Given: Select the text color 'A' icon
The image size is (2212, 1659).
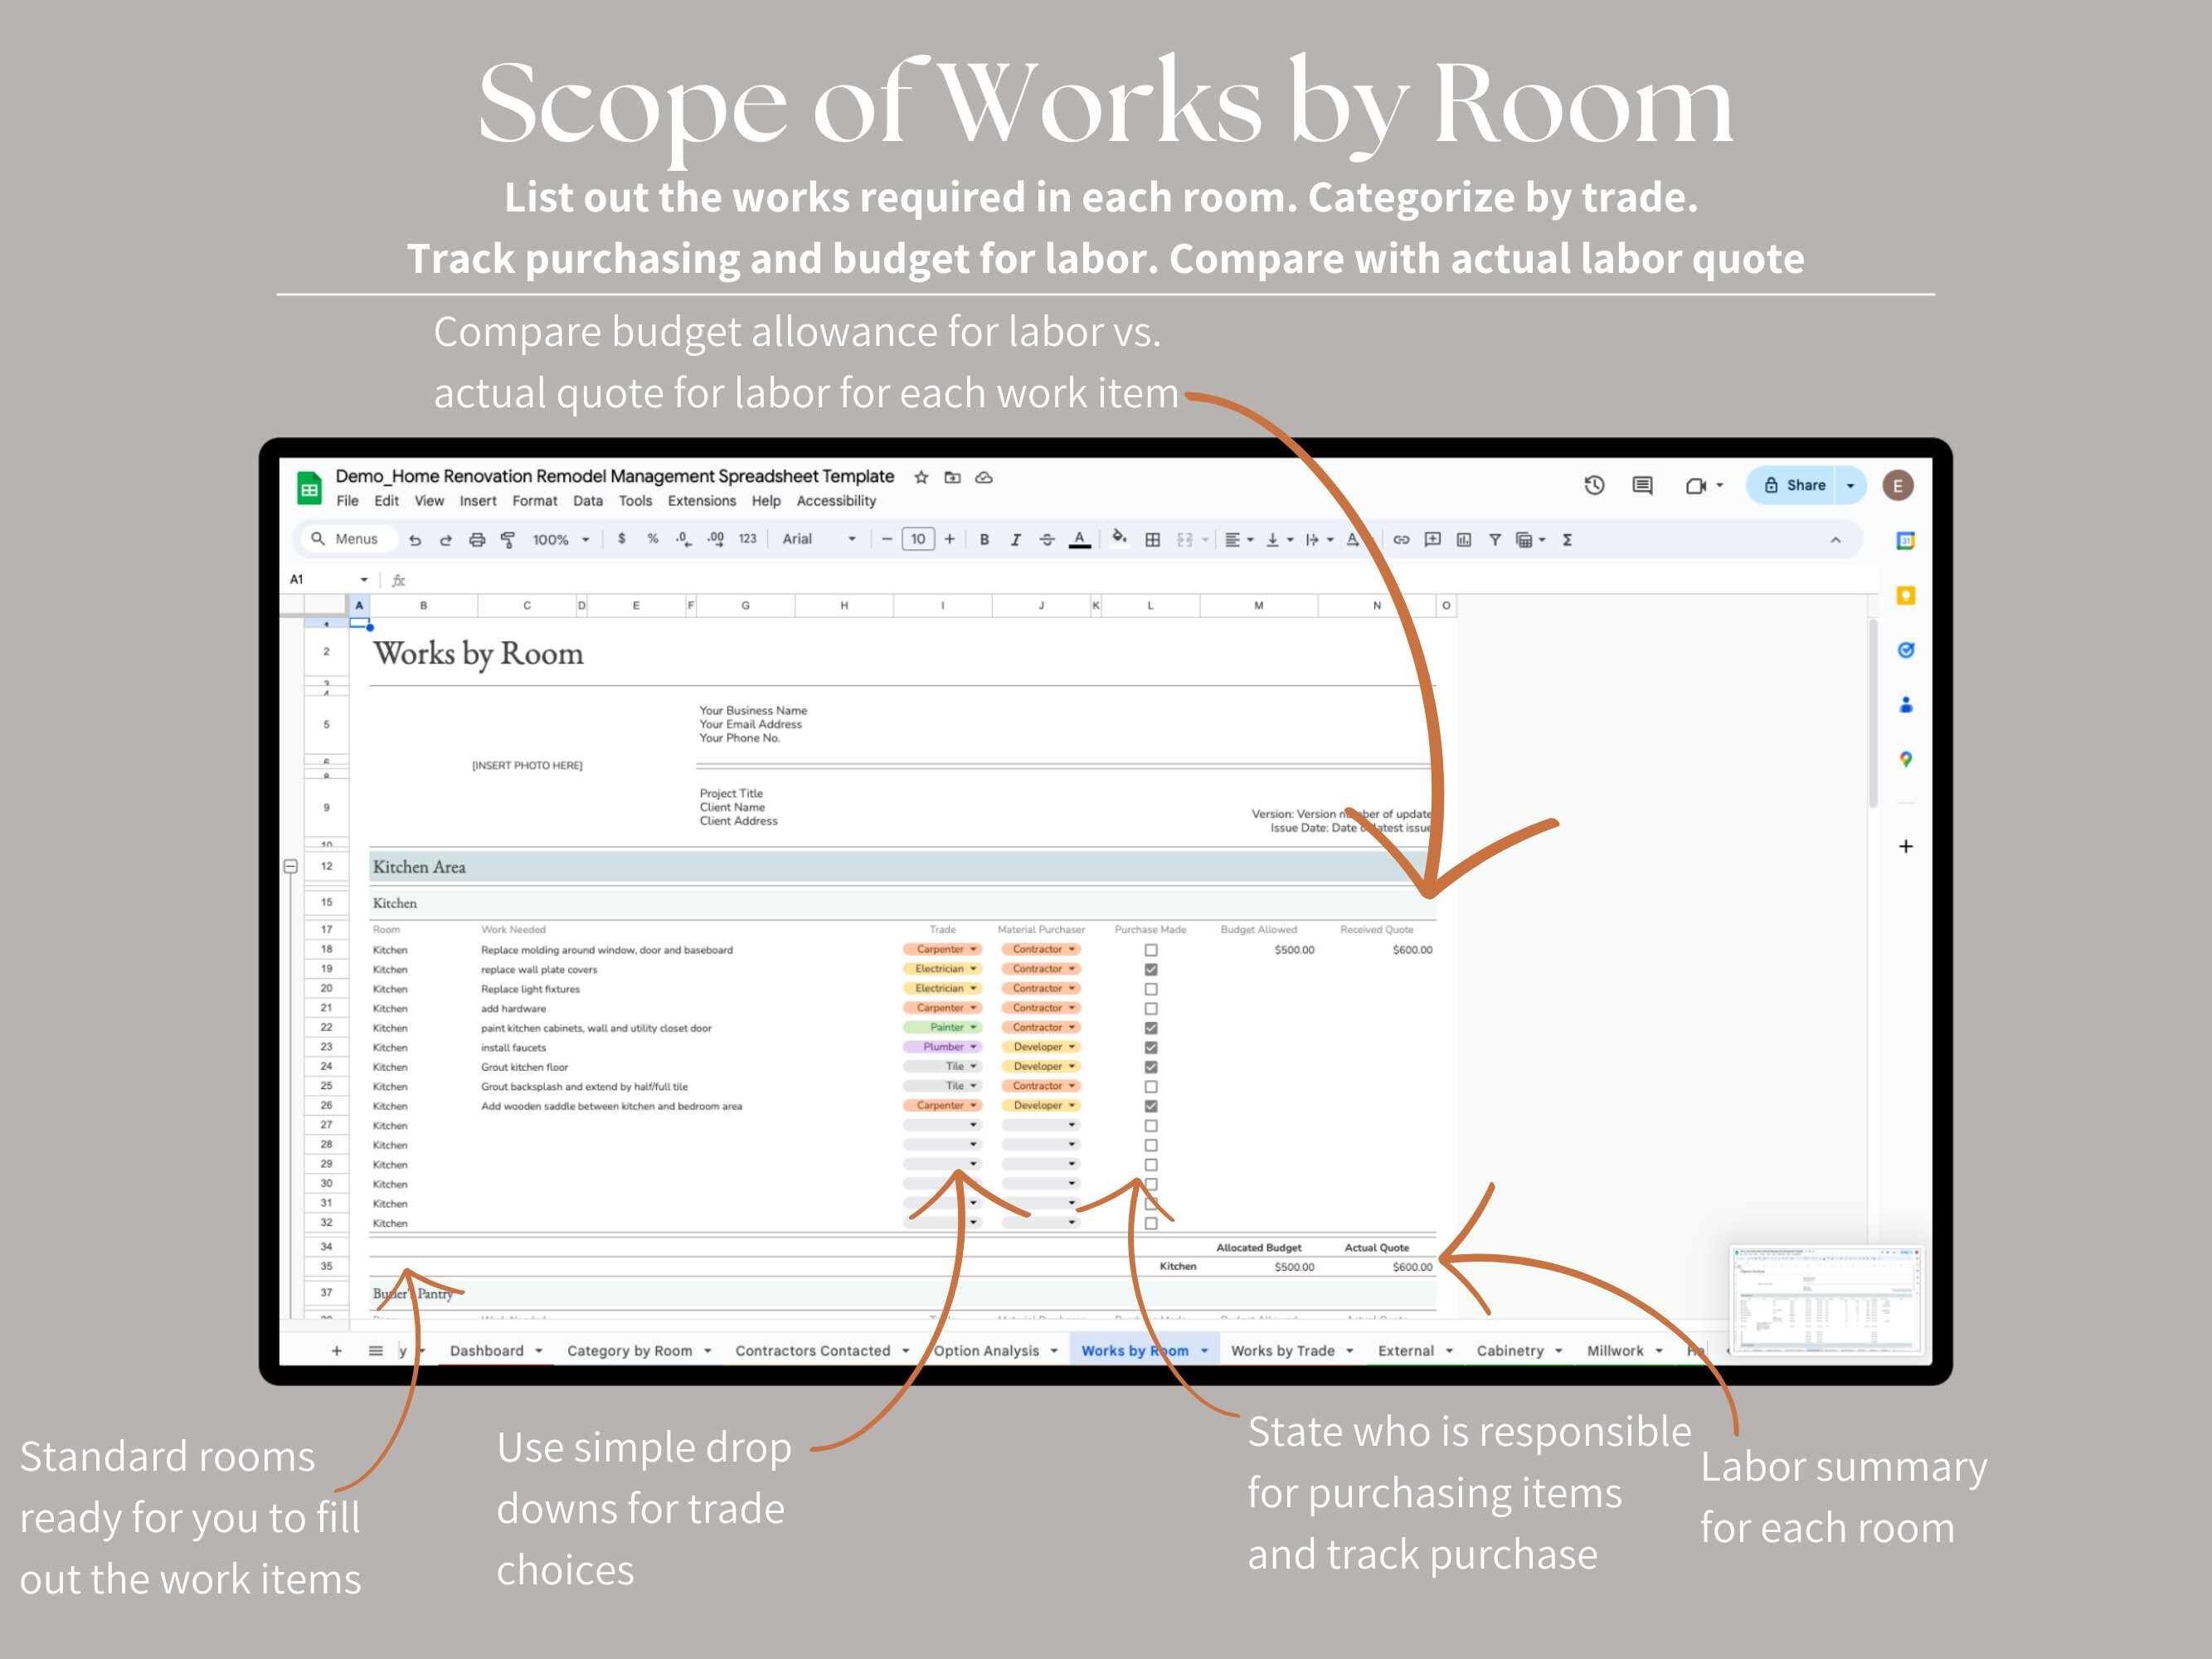Looking at the screenshot, I should [x=1080, y=539].
